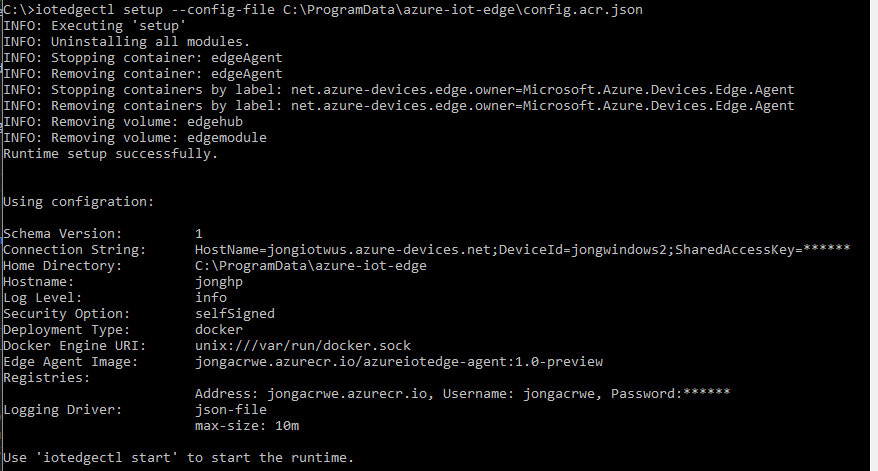Click the "Runtime setup successfully" message
This screenshot has width=878, height=471.
pyautogui.click(x=110, y=153)
